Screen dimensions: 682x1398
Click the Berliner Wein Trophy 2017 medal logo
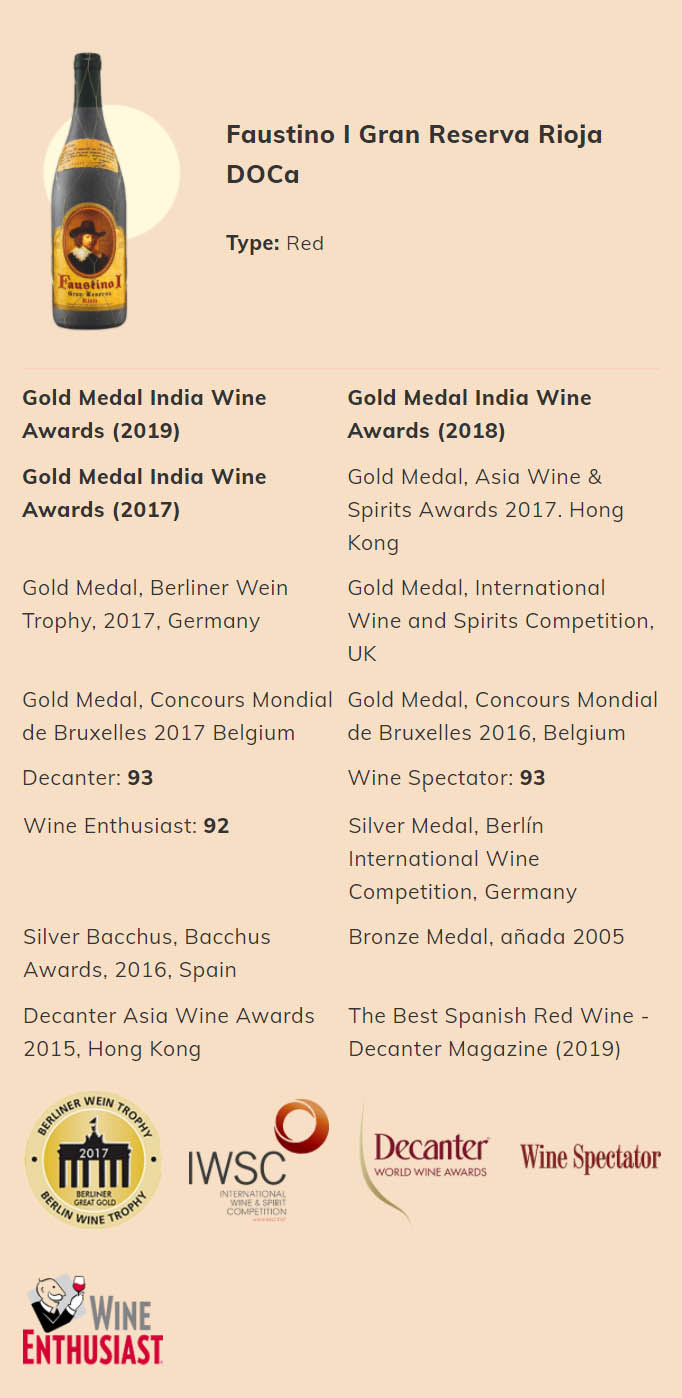[93, 1159]
